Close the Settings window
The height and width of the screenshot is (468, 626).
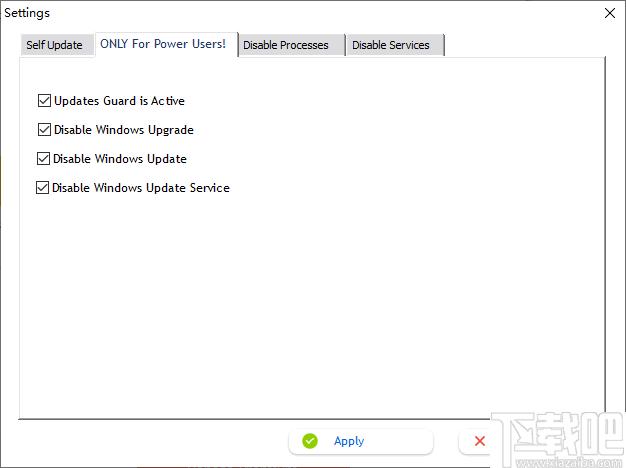pyautogui.click(x=610, y=13)
